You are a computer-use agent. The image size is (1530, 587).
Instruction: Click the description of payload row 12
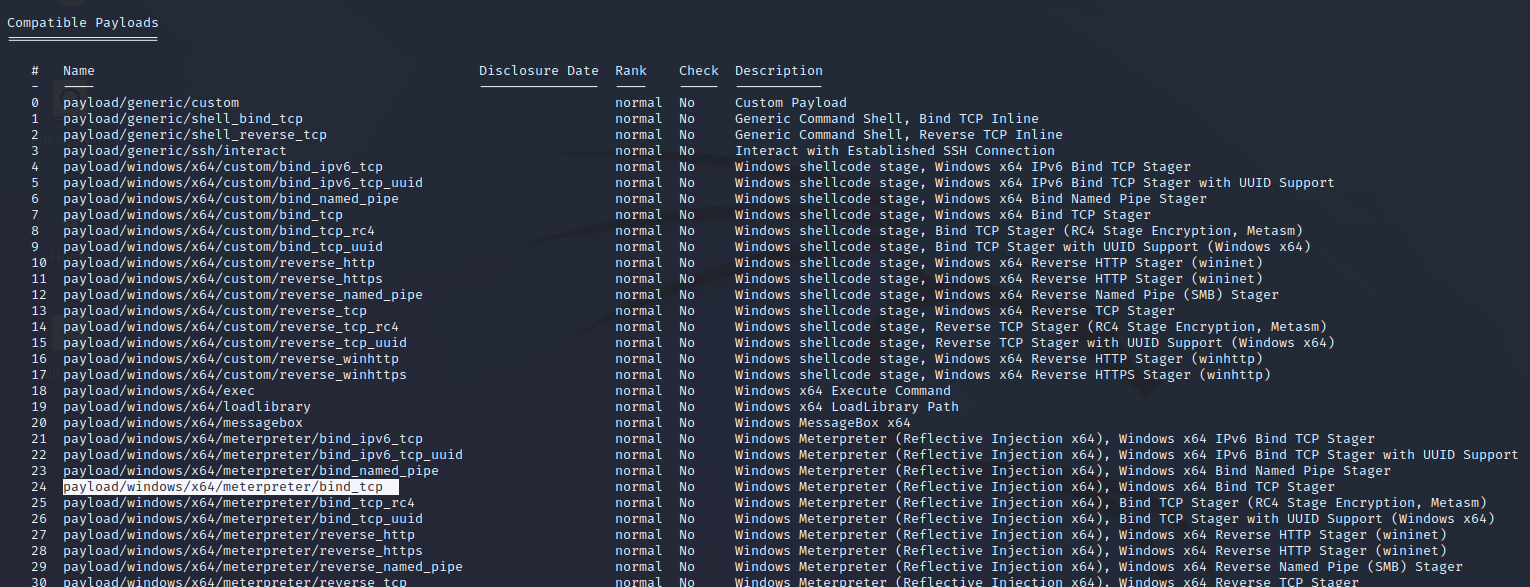(x=1007, y=295)
